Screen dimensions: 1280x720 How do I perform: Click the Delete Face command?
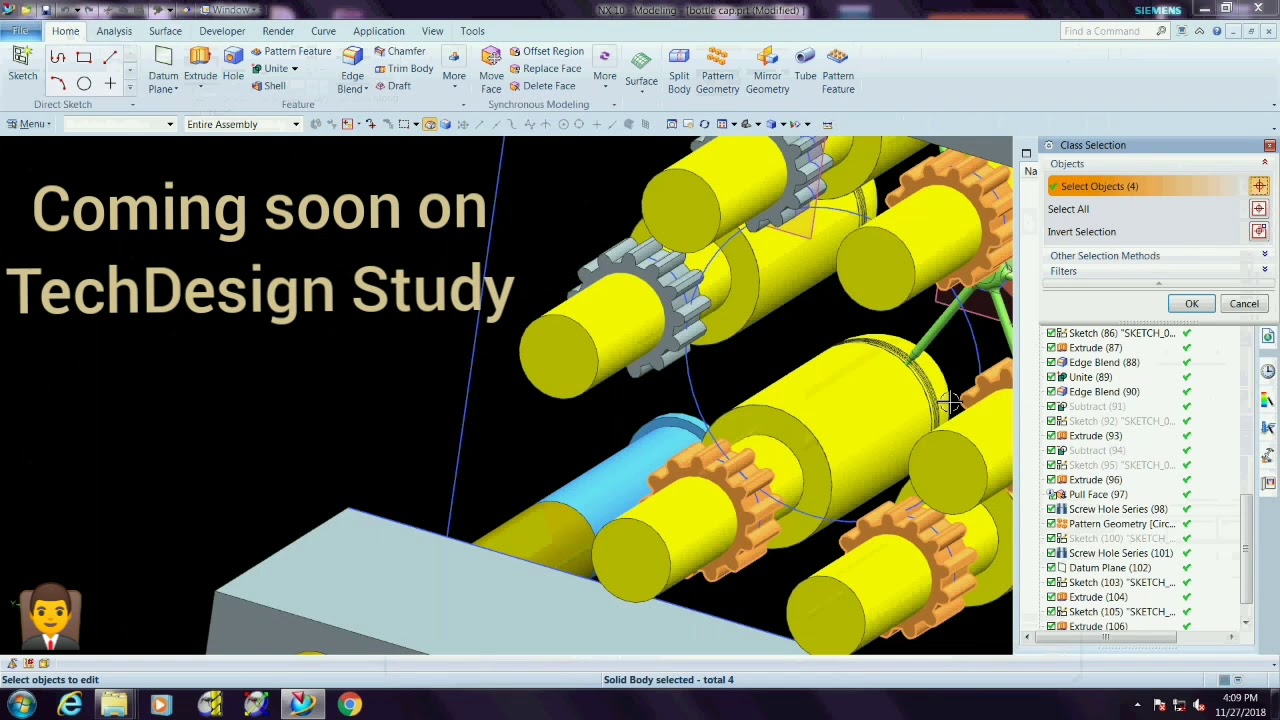pyautogui.click(x=542, y=86)
